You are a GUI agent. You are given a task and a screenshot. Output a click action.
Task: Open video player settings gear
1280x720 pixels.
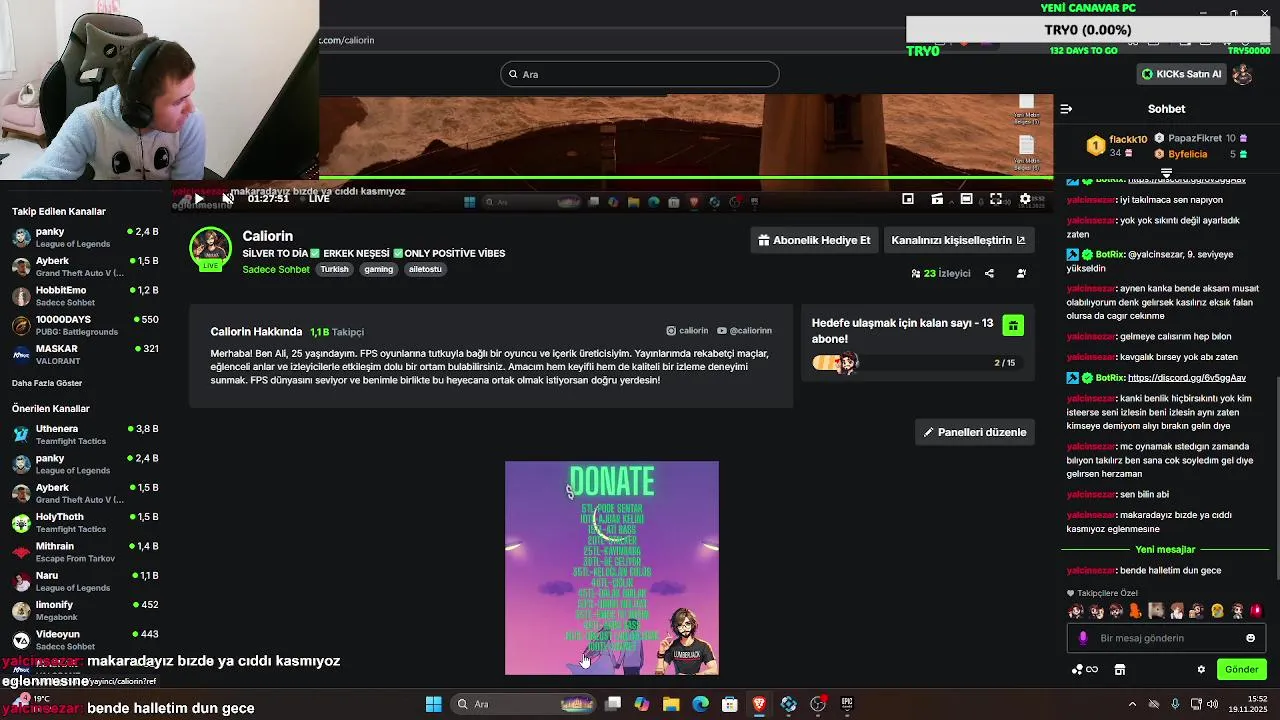(x=1025, y=199)
